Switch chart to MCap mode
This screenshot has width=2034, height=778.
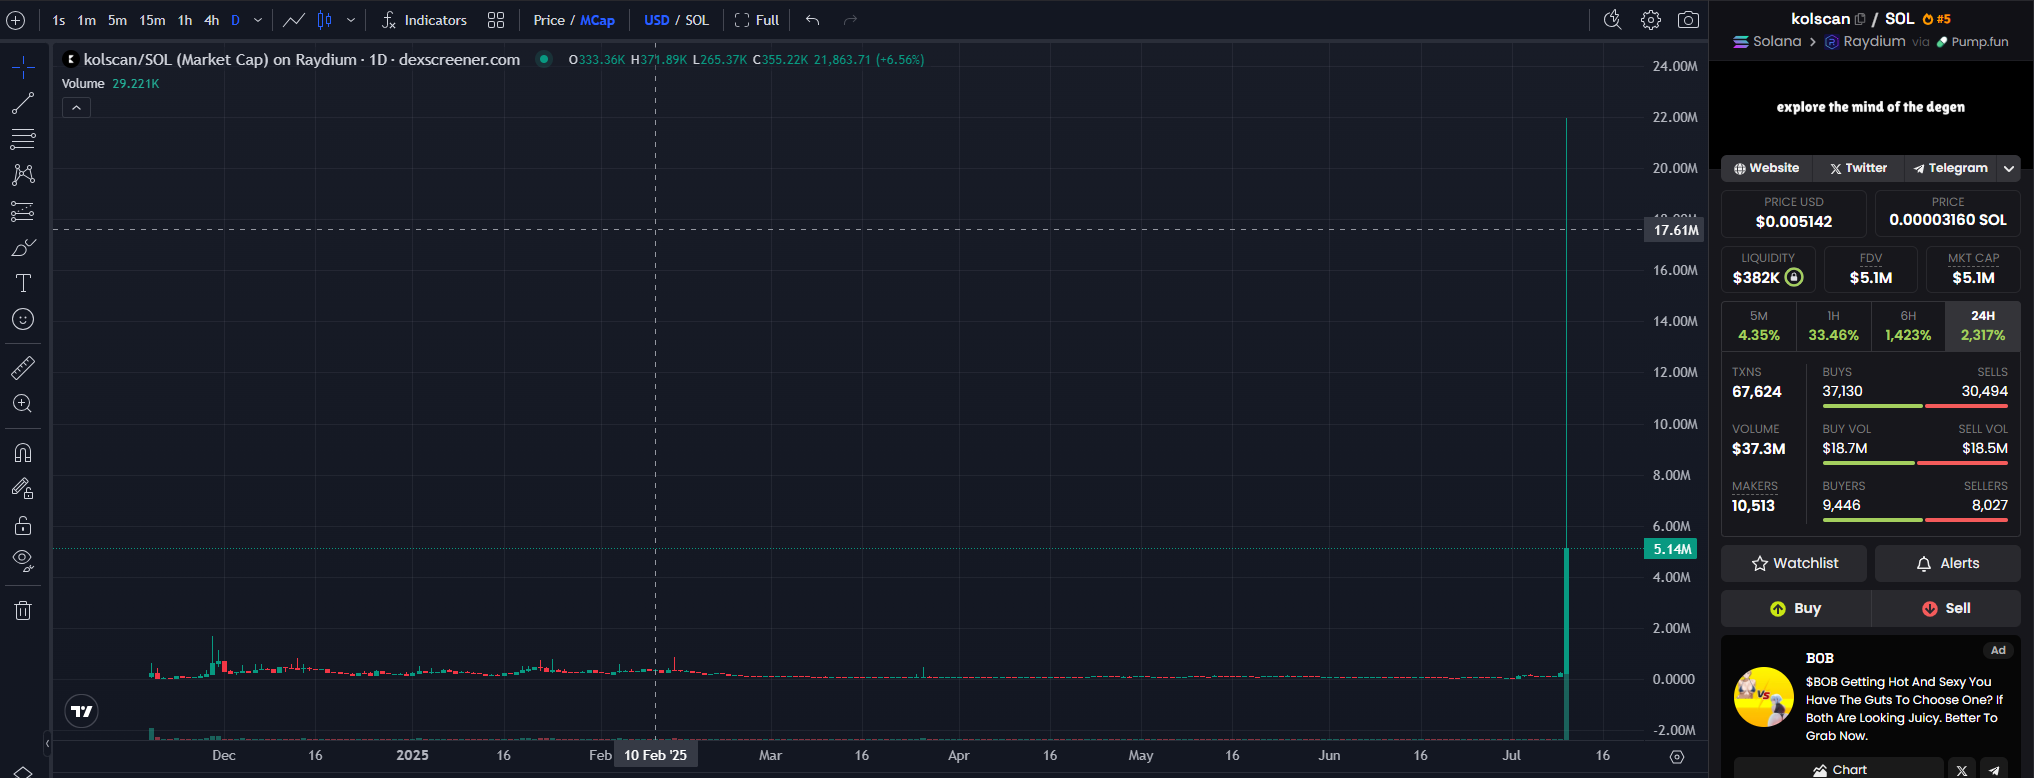pos(598,20)
